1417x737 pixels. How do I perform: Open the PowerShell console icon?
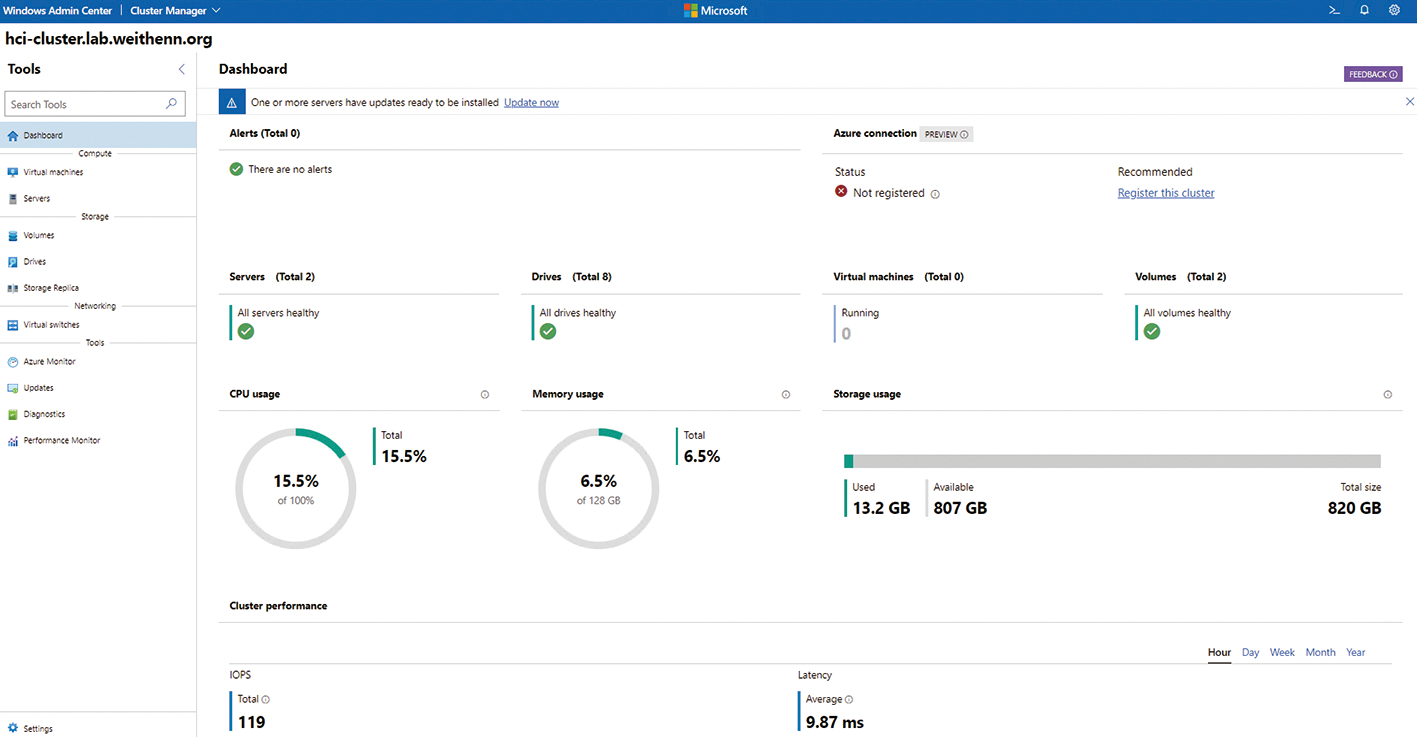(x=1334, y=10)
